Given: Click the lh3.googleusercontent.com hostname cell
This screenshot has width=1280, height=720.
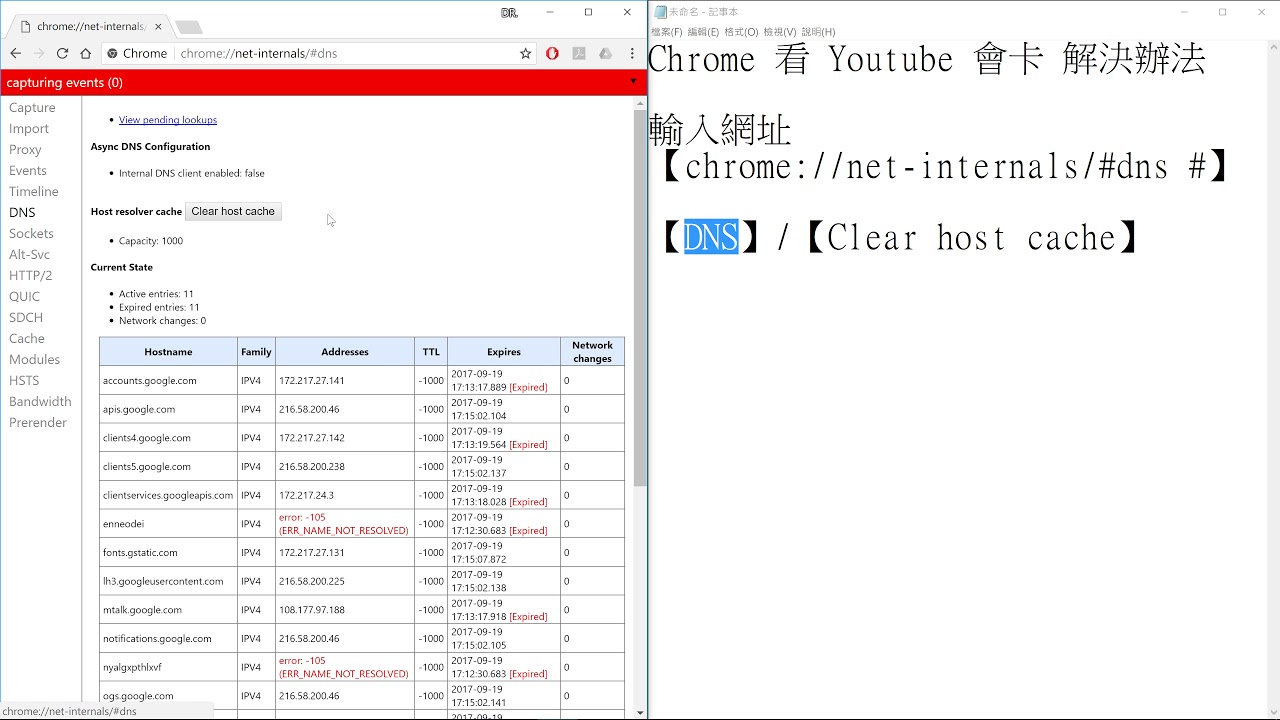Looking at the screenshot, I should tap(168, 581).
